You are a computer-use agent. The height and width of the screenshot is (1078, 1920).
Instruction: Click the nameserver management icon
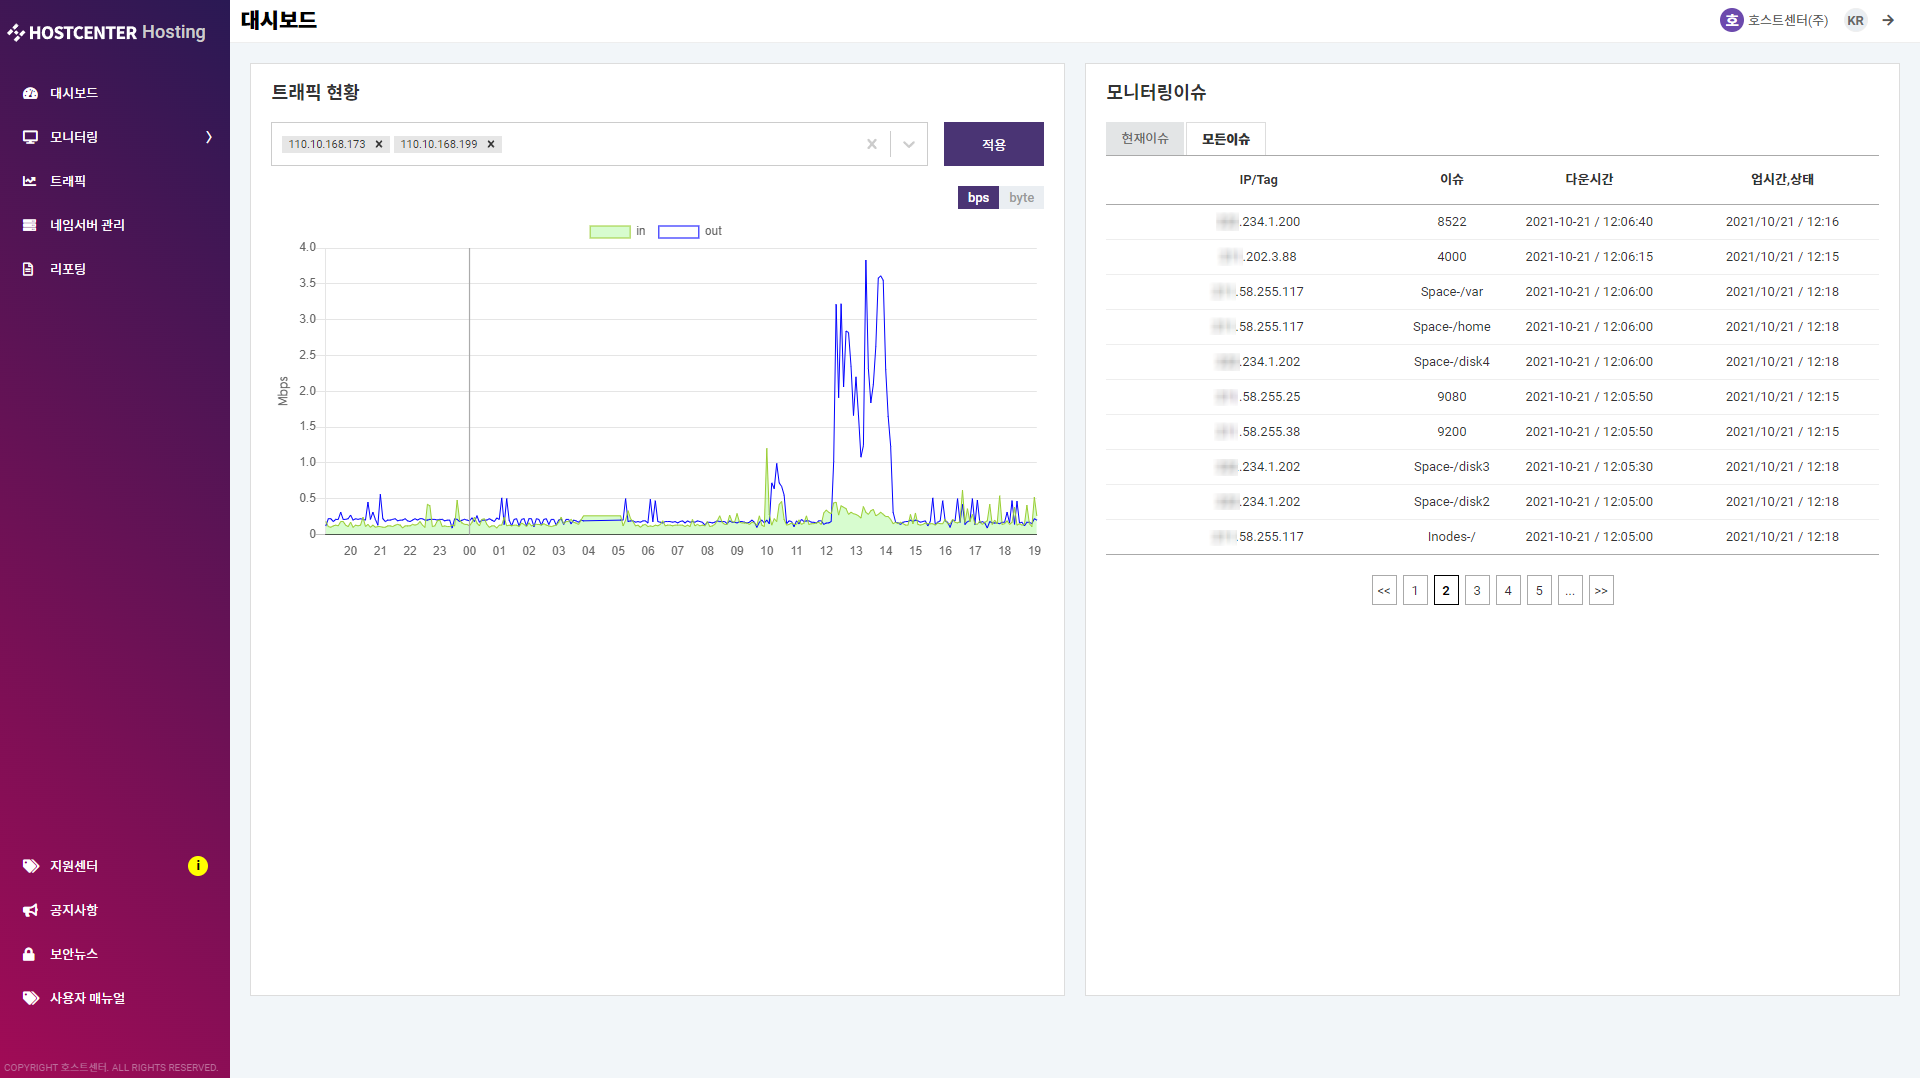point(30,225)
